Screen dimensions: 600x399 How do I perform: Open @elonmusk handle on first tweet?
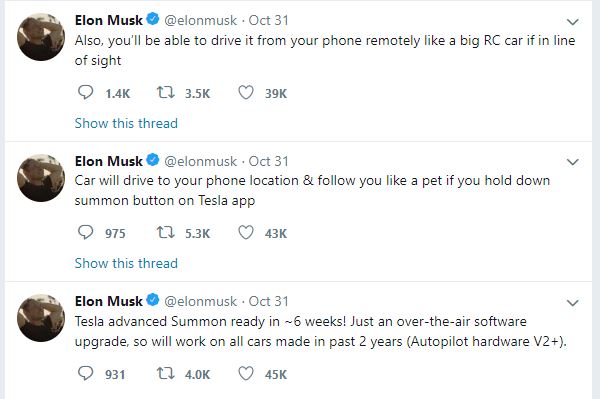(201, 20)
